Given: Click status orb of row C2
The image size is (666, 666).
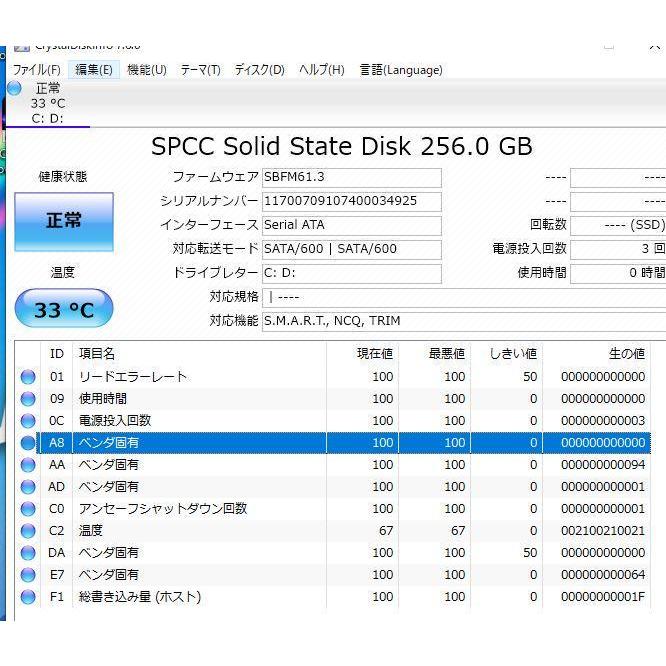Looking at the screenshot, I should [x=28, y=531].
